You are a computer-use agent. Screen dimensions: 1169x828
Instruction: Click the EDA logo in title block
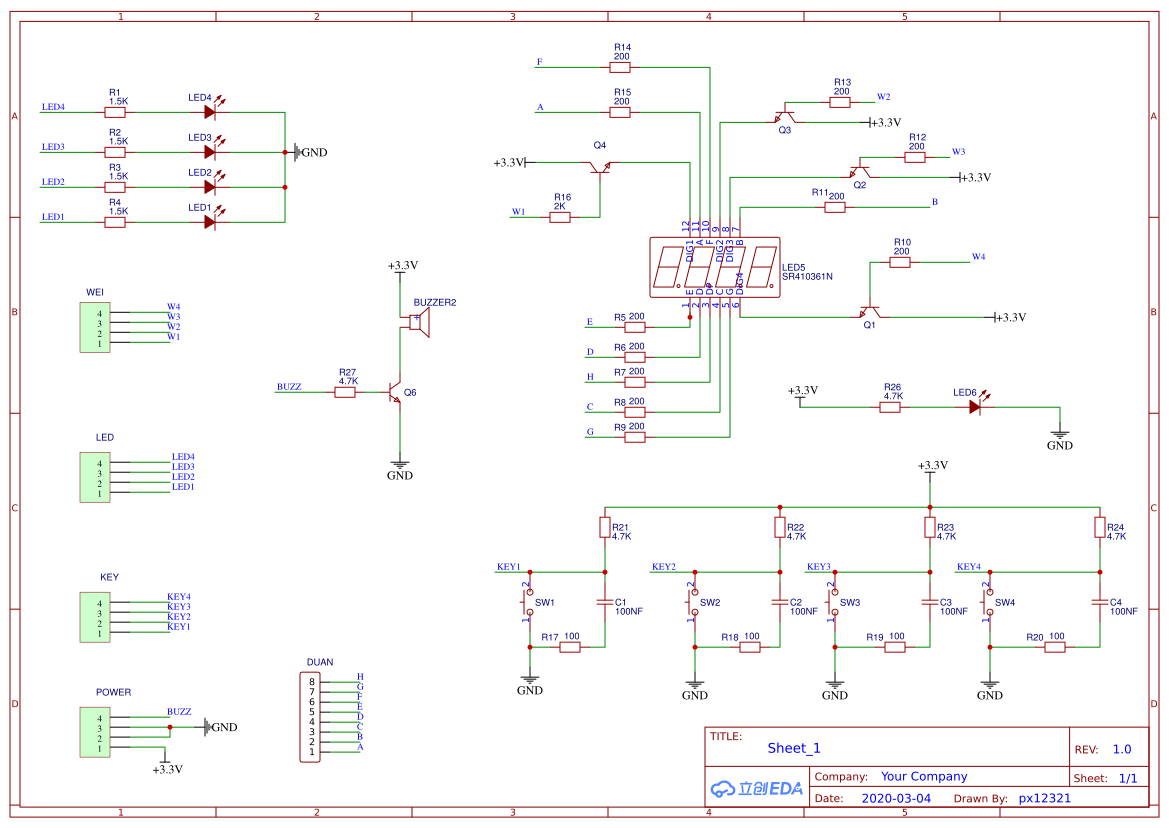(x=757, y=789)
